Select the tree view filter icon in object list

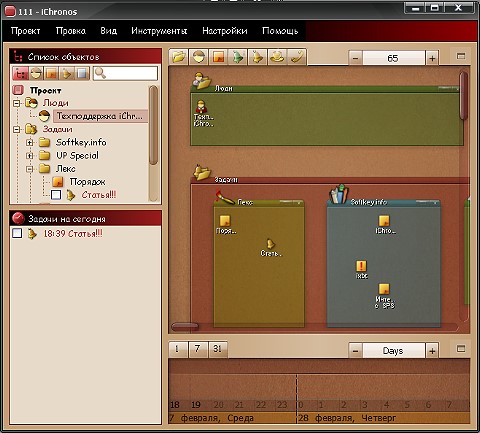pyautogui.click(x=20, y=73)
